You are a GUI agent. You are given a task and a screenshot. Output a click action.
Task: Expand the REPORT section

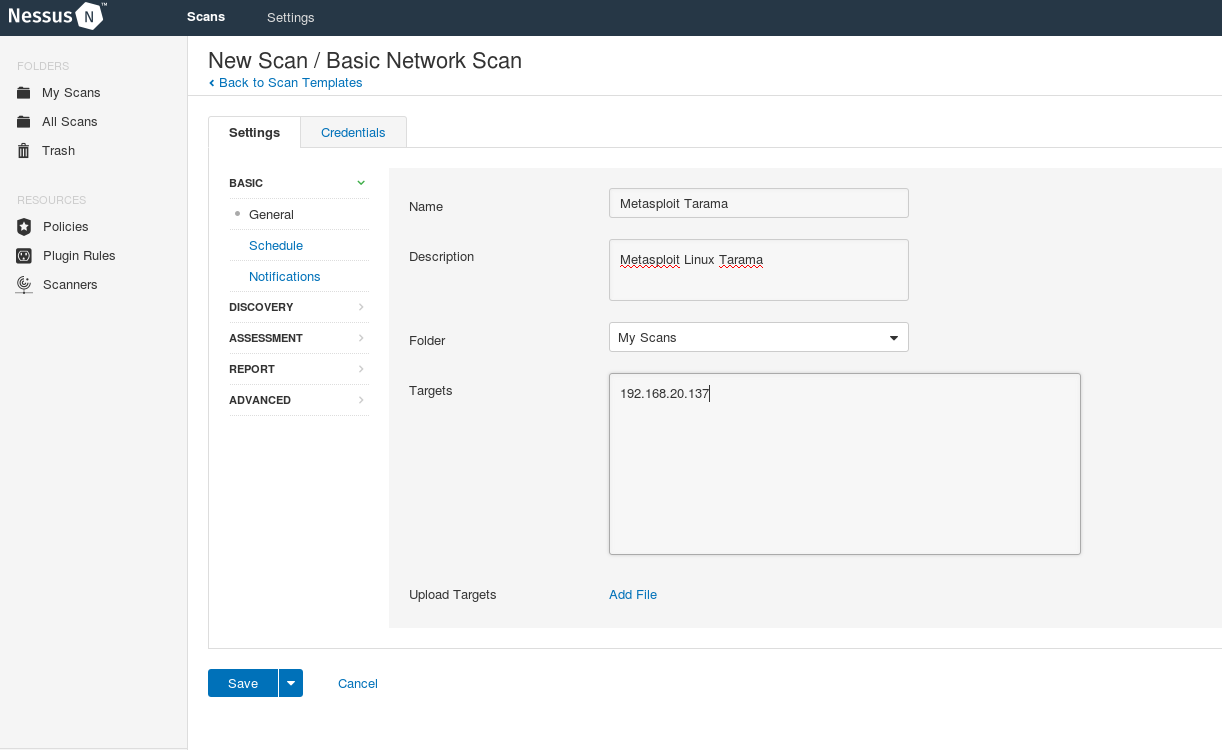[x=299, y=369]
